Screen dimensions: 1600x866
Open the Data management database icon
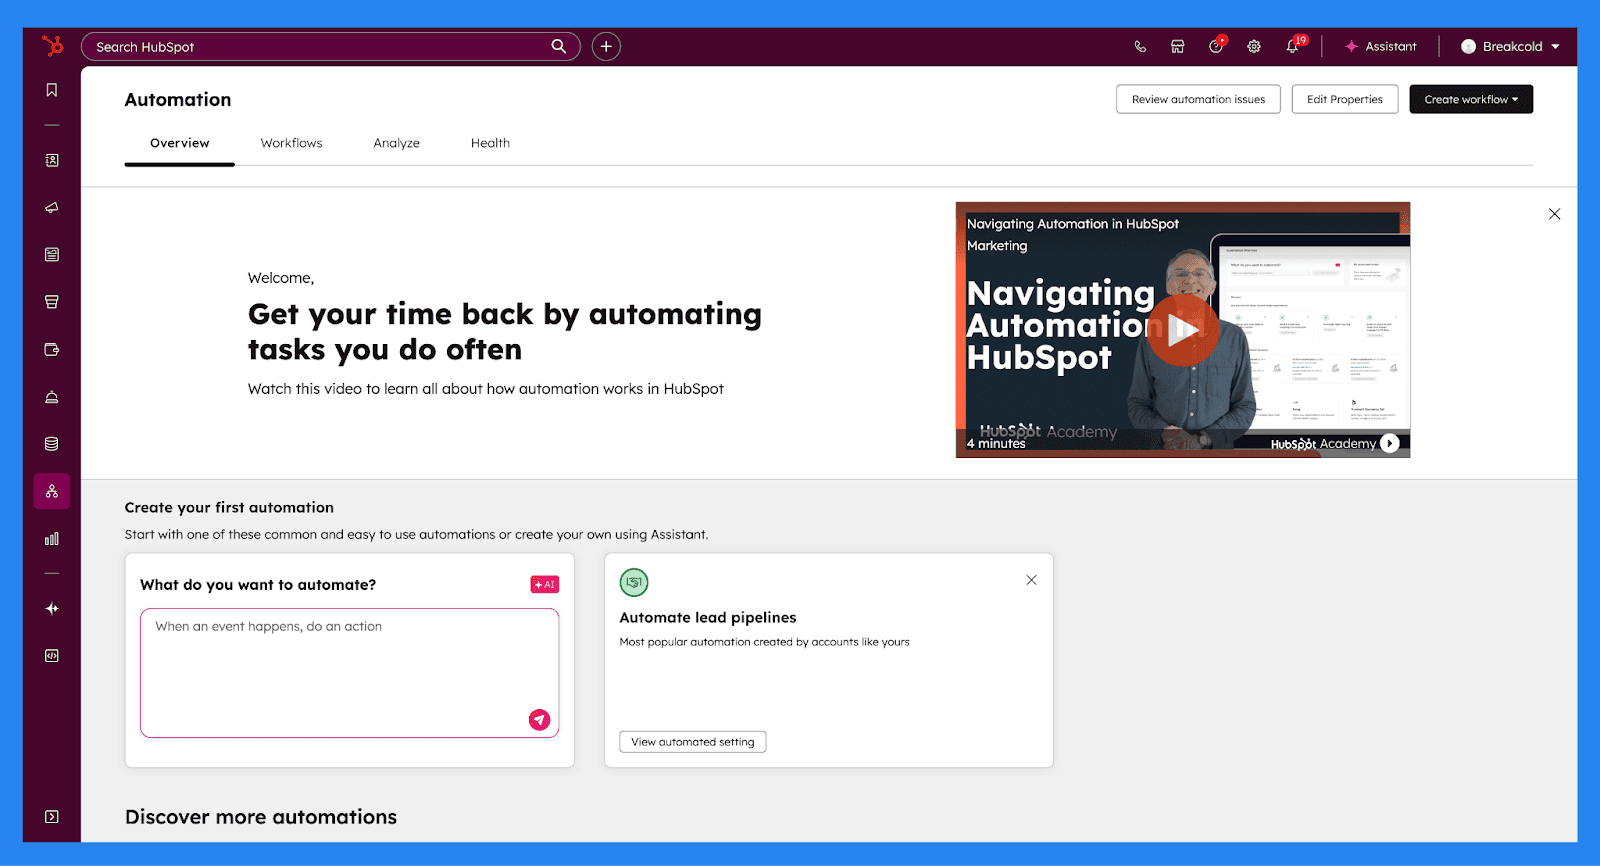point(52,444)
